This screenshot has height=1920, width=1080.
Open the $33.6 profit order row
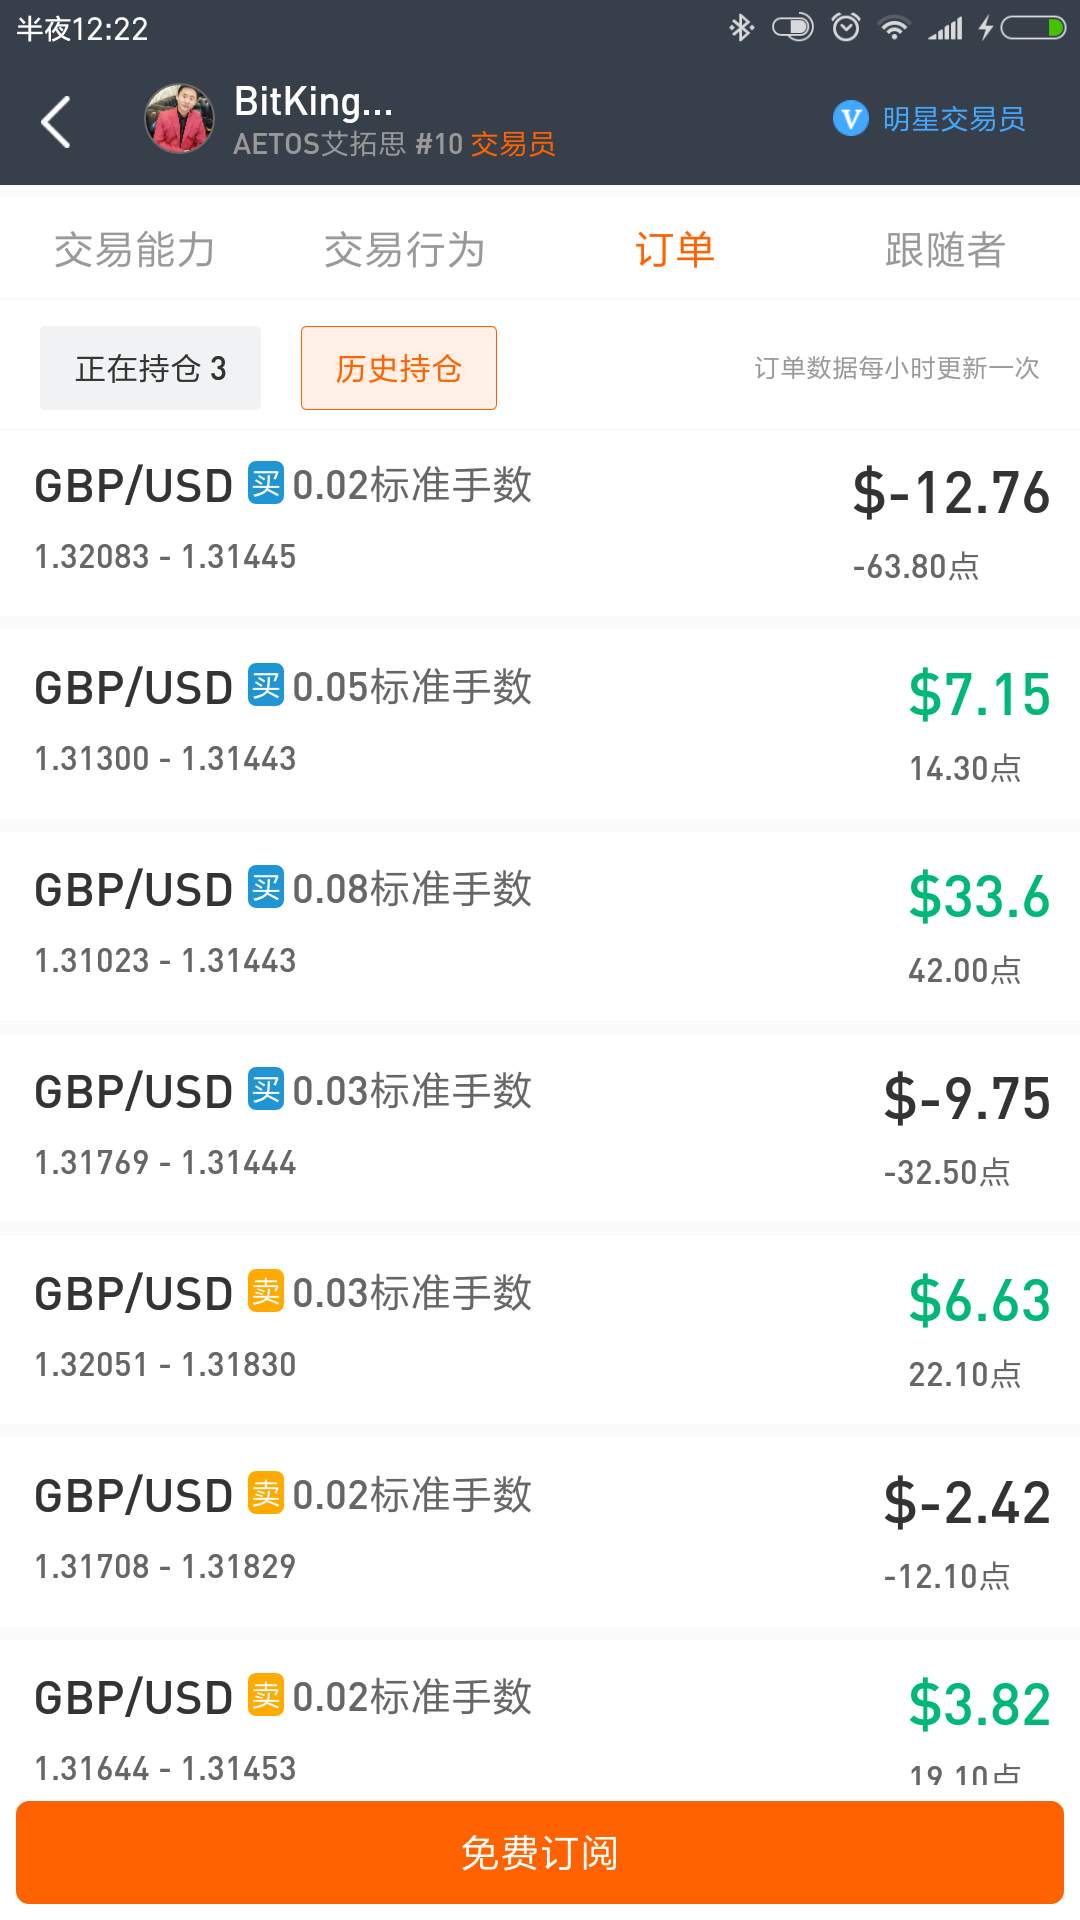540,926
